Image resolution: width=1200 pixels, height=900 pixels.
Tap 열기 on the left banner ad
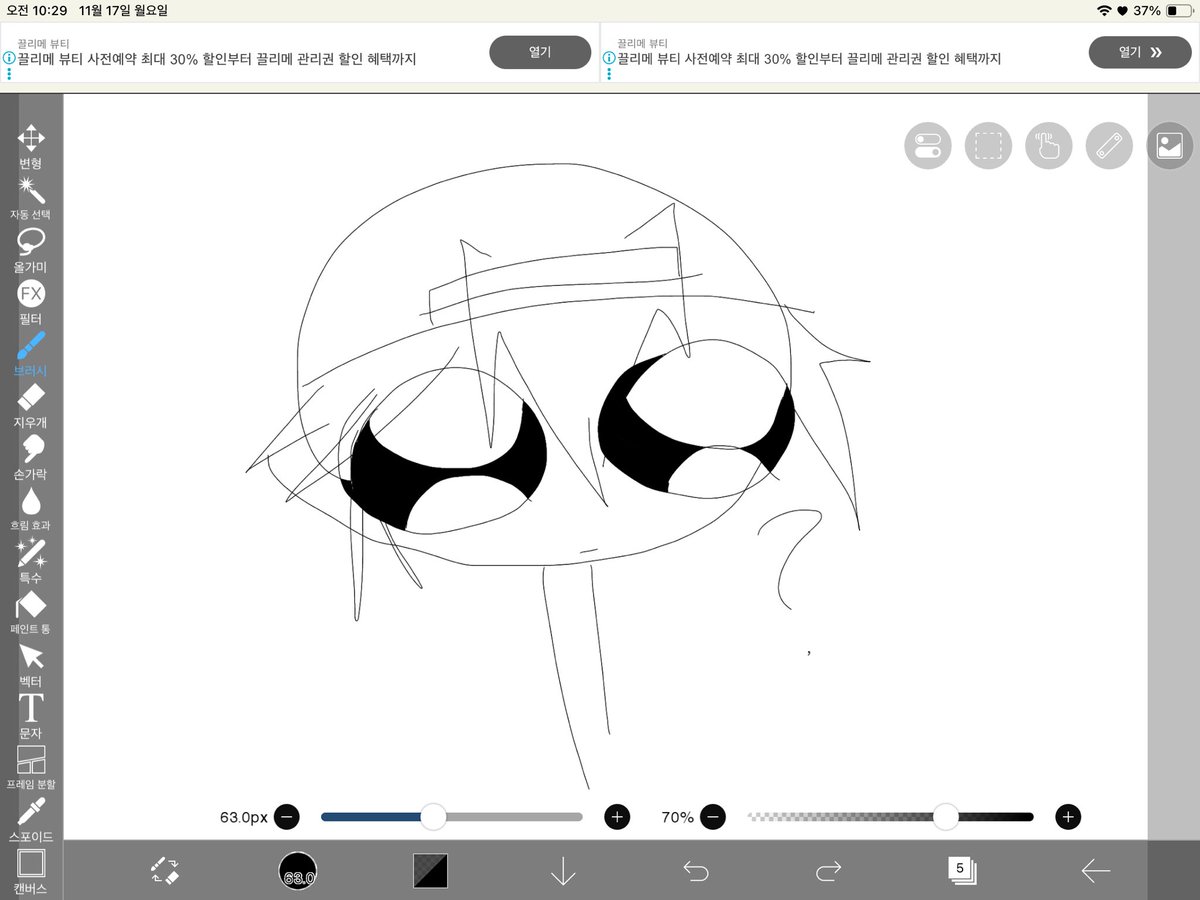pyautogui.click(x=540, y=52)
